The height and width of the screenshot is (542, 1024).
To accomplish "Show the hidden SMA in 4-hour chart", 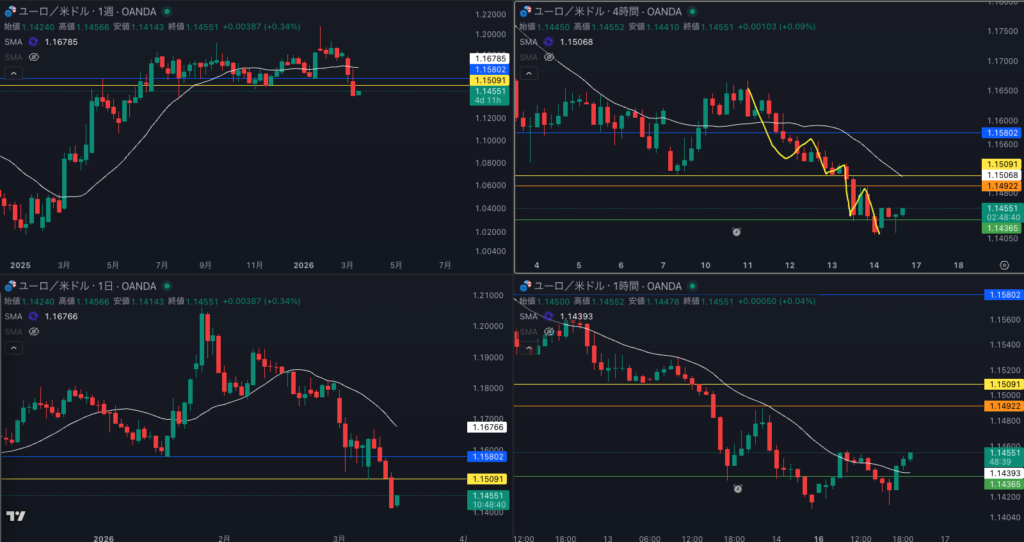I will pyautogui.click(x=547, y=57).
